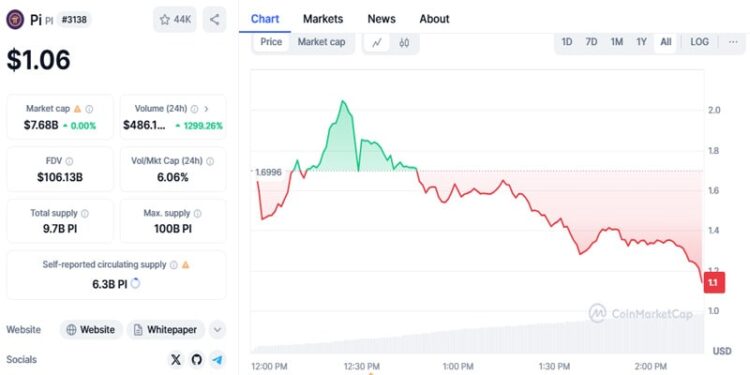Open the X (Twitter) social link
This screenshot has height=375, width=750.
pyautogui.click(x=176, y=360)
